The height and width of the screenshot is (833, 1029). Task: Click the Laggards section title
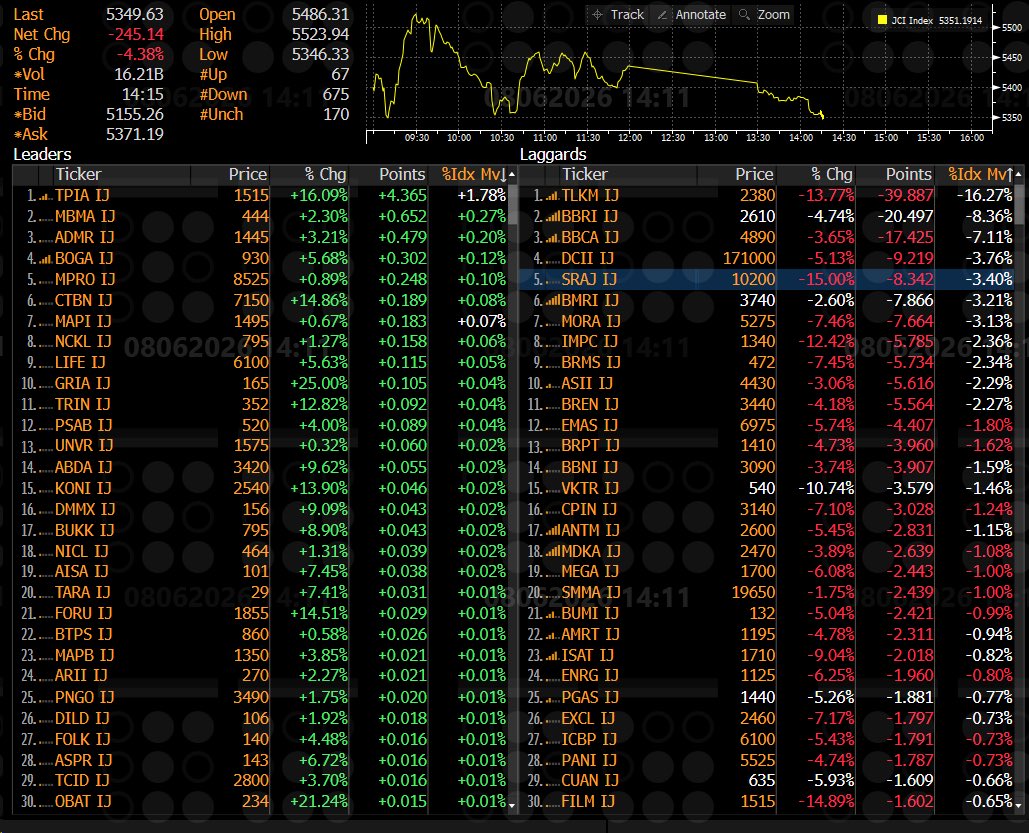click(x=553, y=154)
